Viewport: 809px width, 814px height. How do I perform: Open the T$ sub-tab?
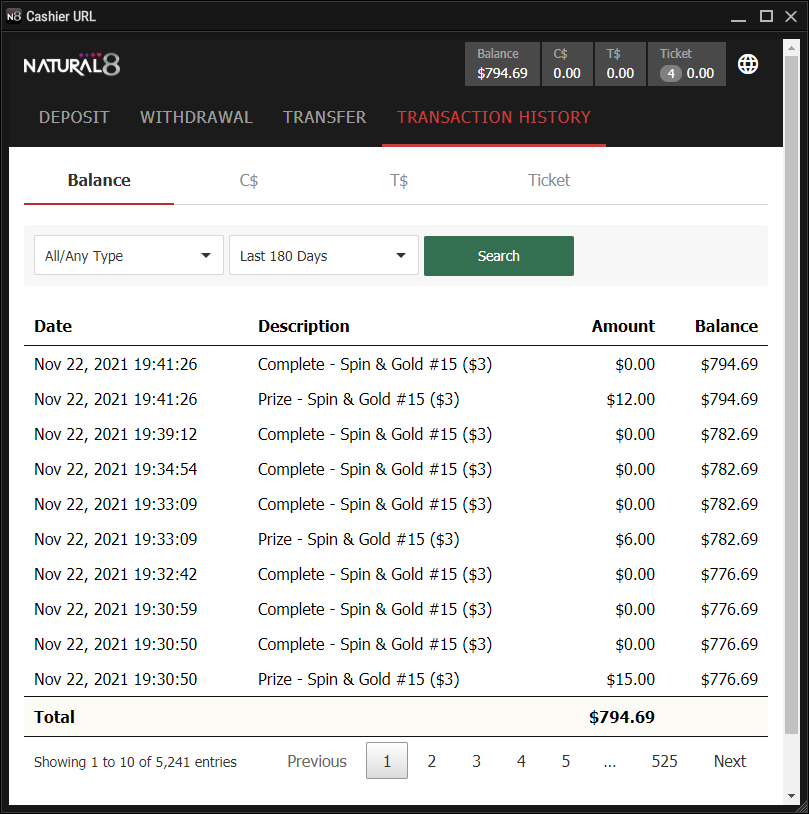(399, 180)
